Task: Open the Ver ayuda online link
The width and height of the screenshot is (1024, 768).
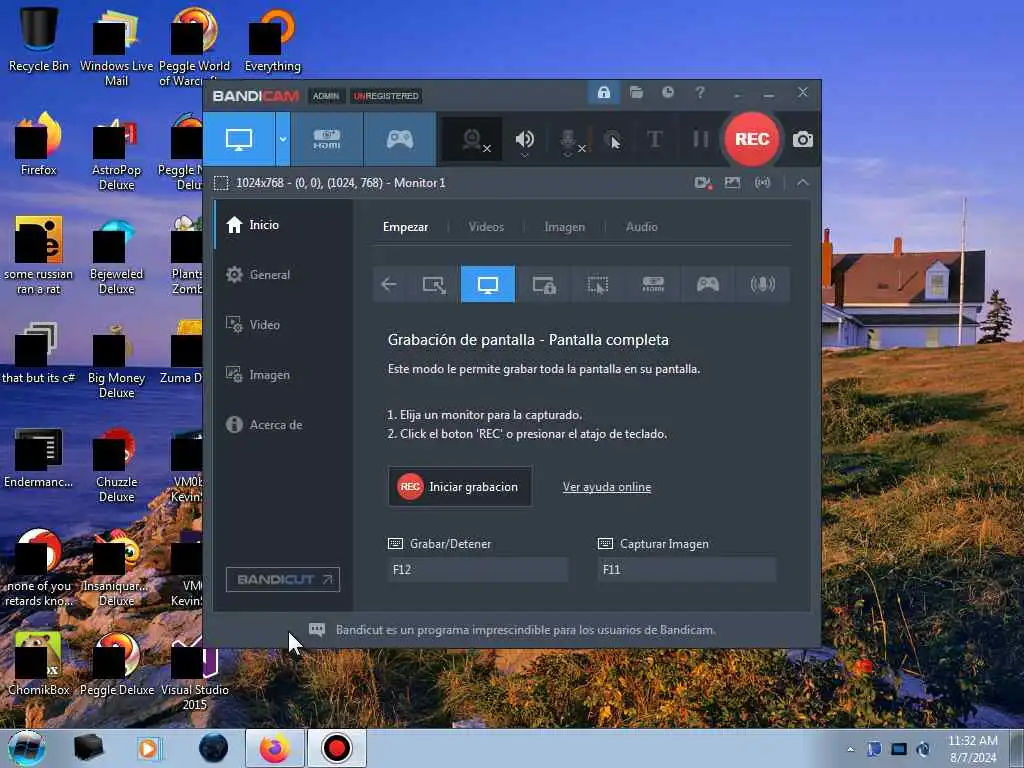Action: [x=607, y=487]
